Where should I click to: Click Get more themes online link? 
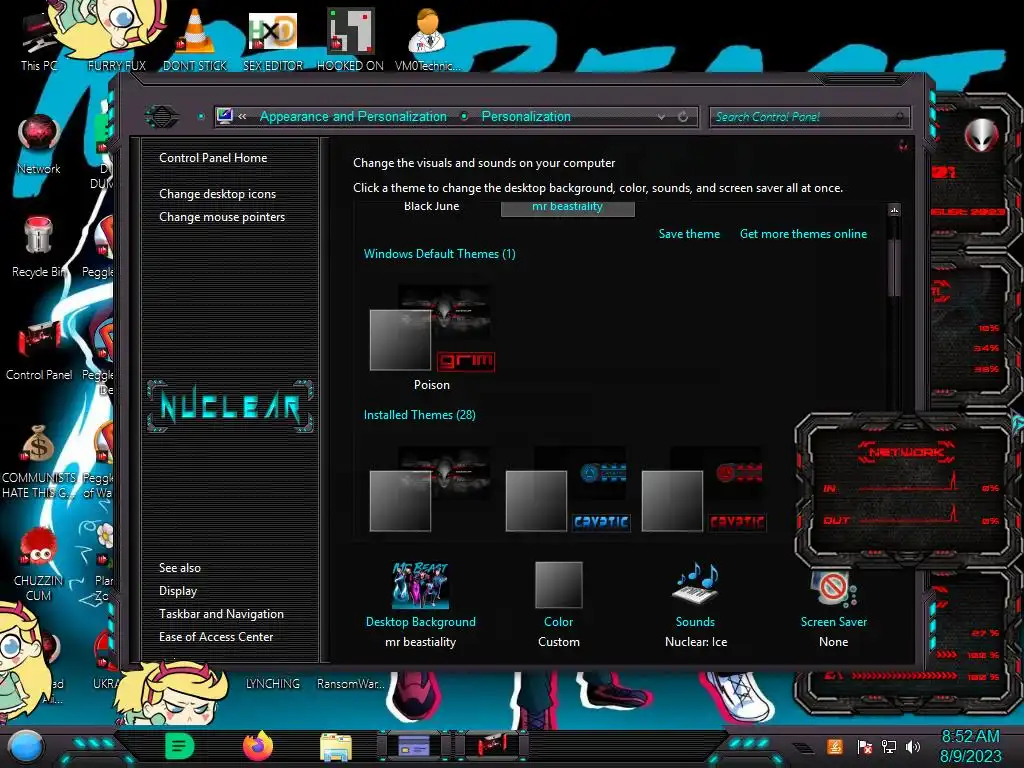coord(803,234)
